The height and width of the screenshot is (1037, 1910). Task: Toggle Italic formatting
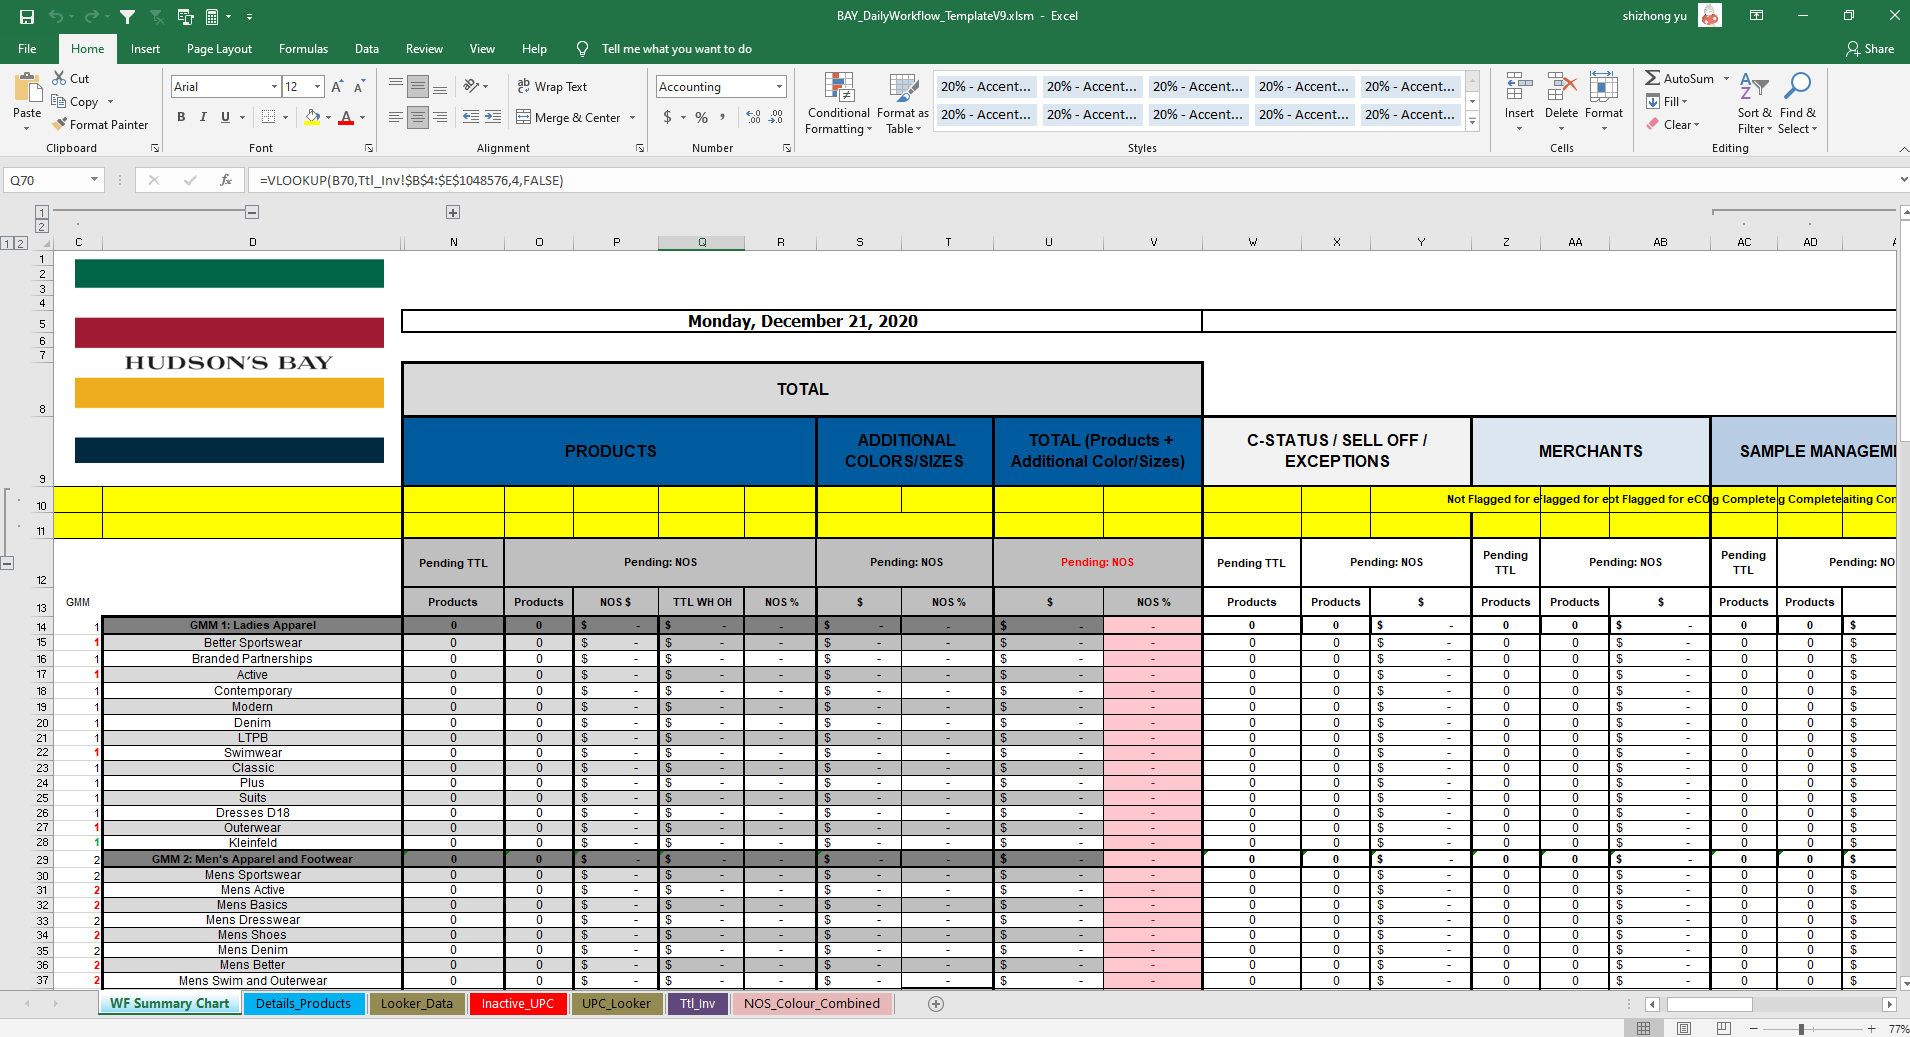coord(203,117)
